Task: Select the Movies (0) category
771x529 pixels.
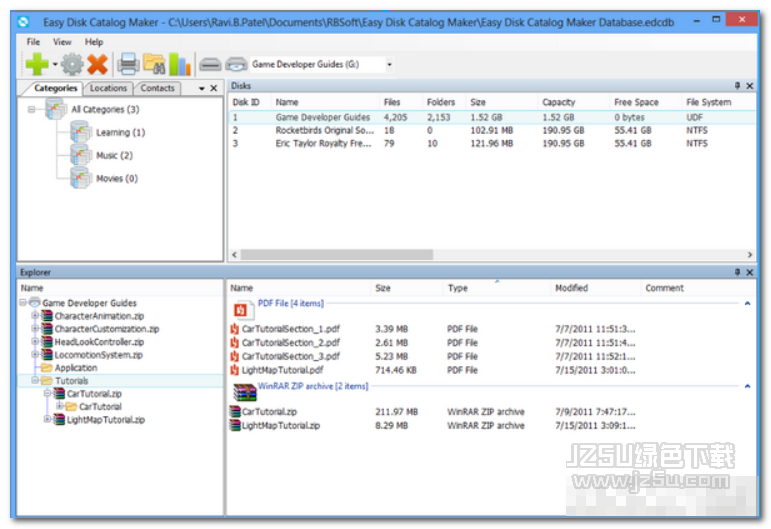Action: 117,178
